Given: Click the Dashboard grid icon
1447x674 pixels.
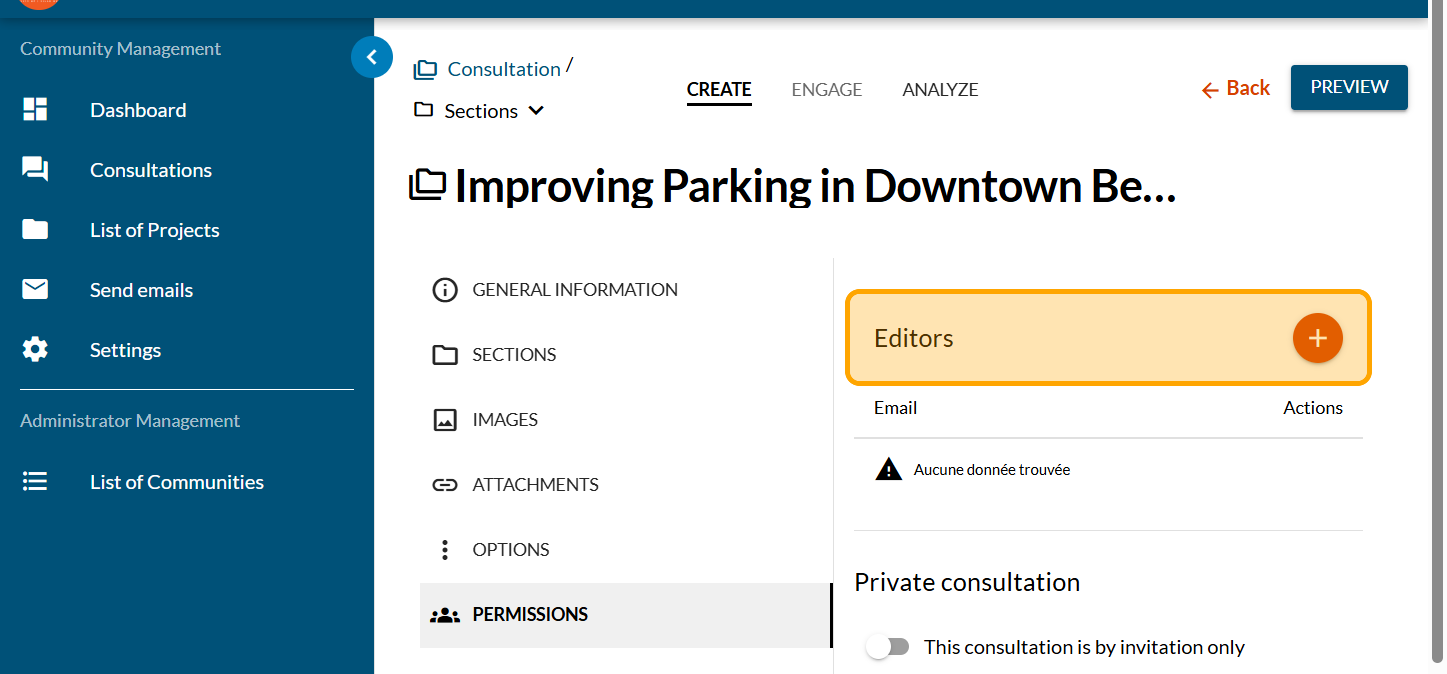Looking at the screenshot, I should pyautogui.click(x=35, y=110).
